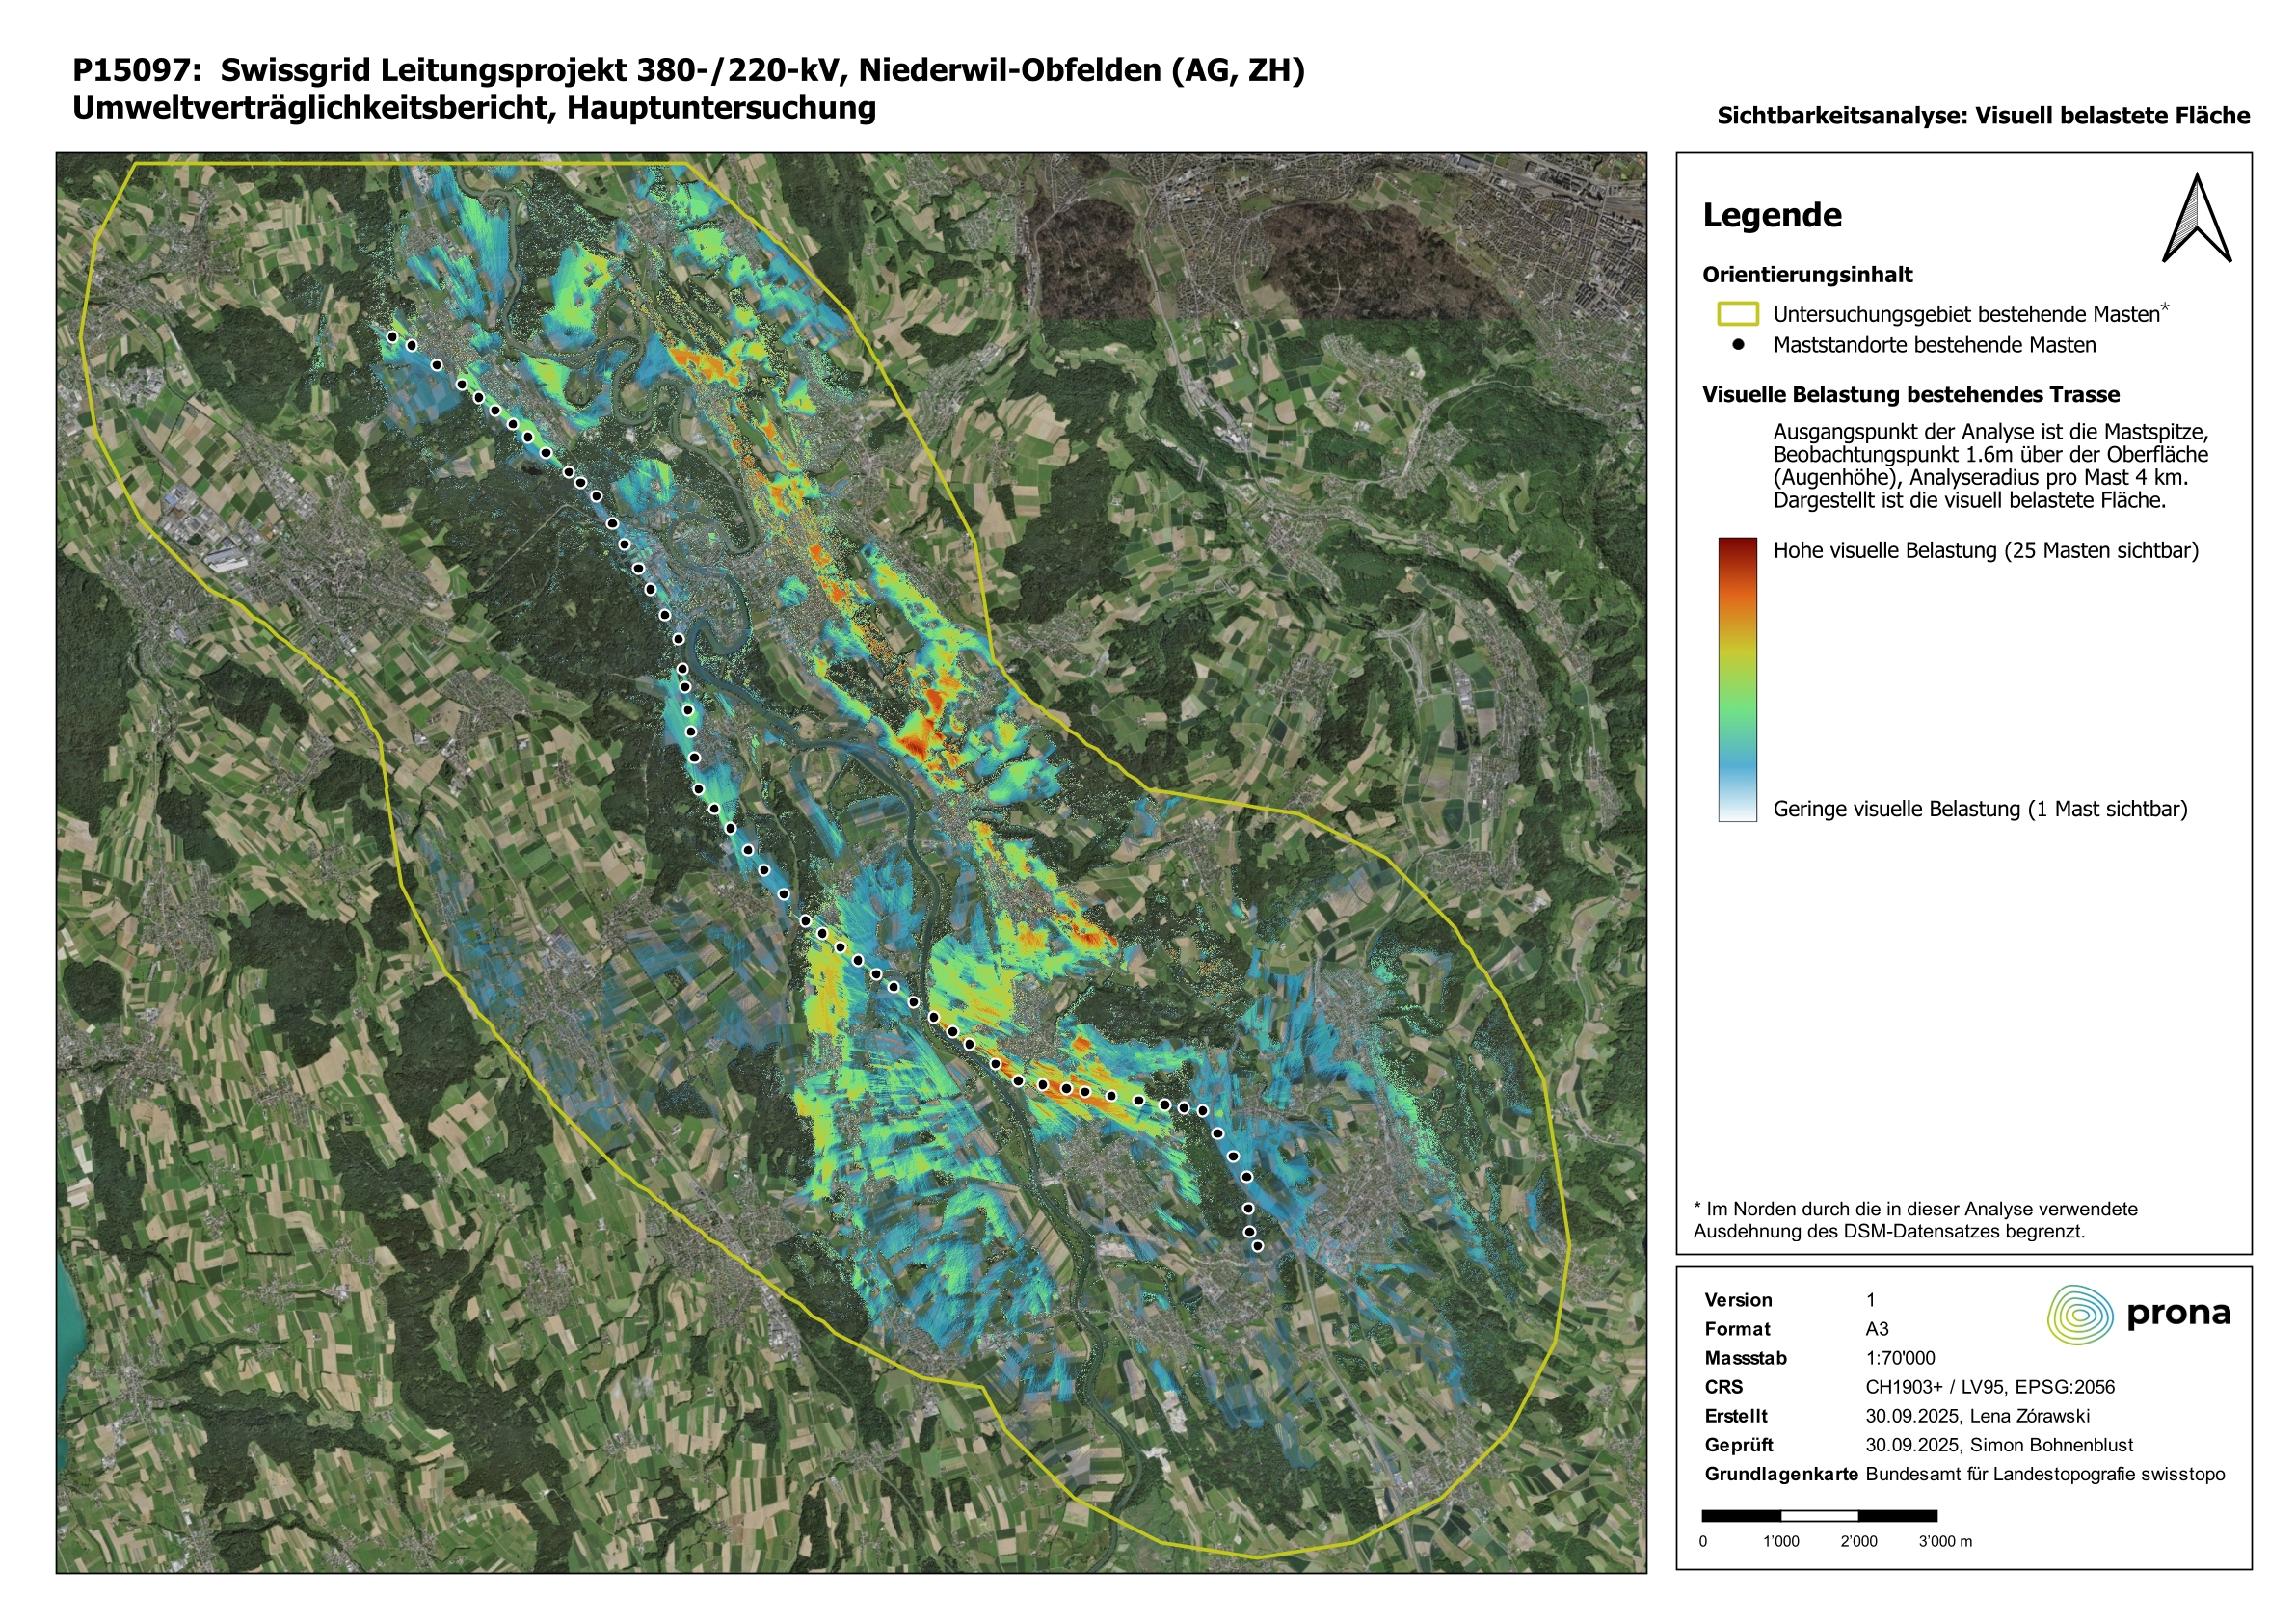Image resolution: width=2296 pixels, height=1623 pixels.
Task: Click the Format value 'A3'
Action: coord(1877,1329)
